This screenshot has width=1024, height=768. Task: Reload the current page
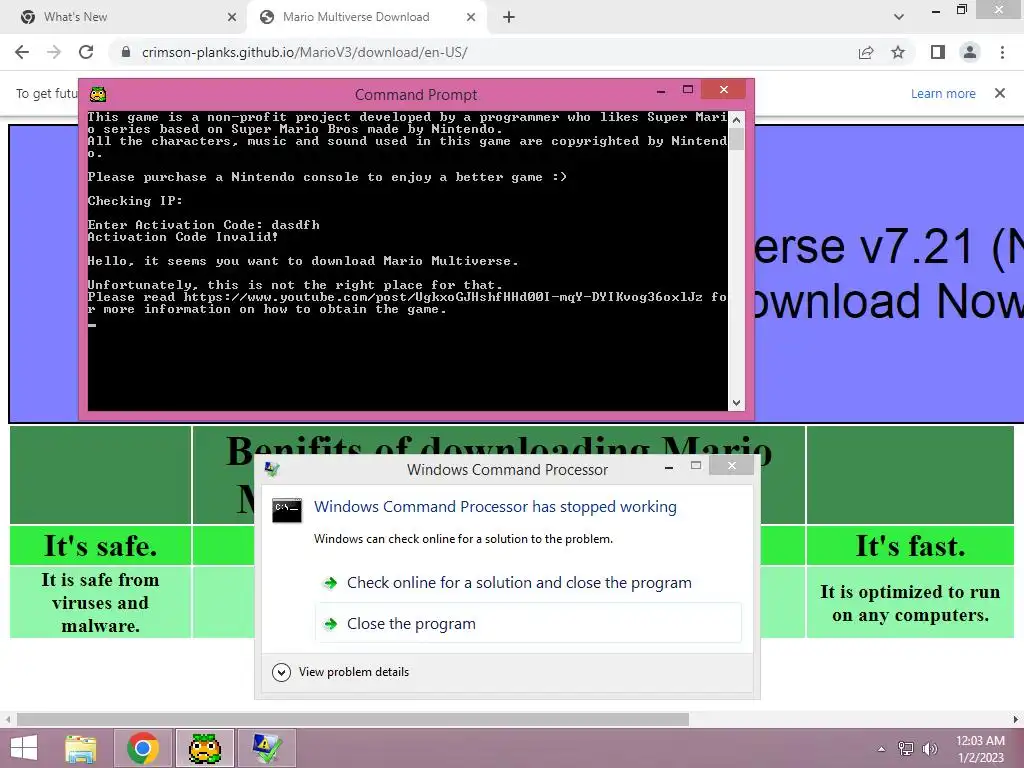point(86,52)
